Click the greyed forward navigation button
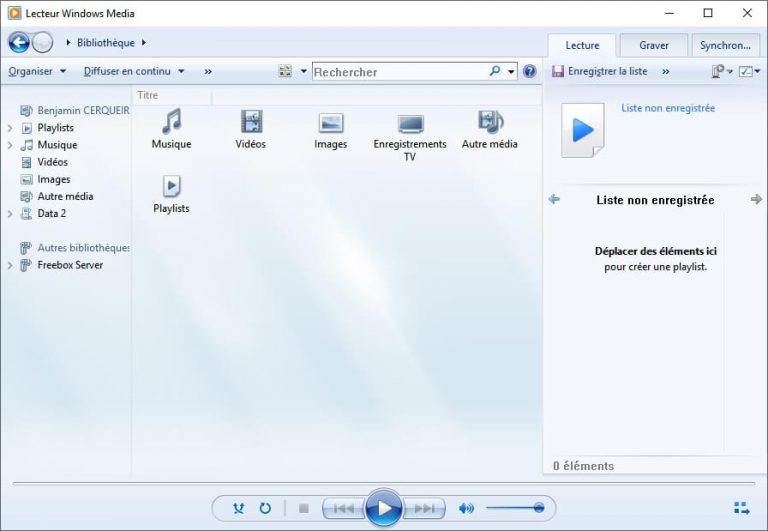768x531 pixels. tap(43, 43)
